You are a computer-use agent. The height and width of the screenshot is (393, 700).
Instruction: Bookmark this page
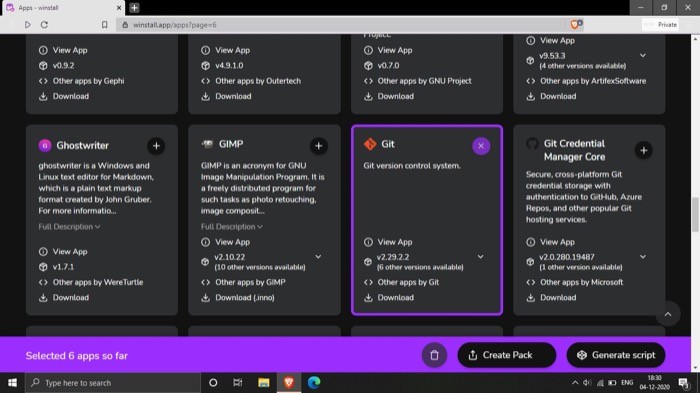coord(104,25)
